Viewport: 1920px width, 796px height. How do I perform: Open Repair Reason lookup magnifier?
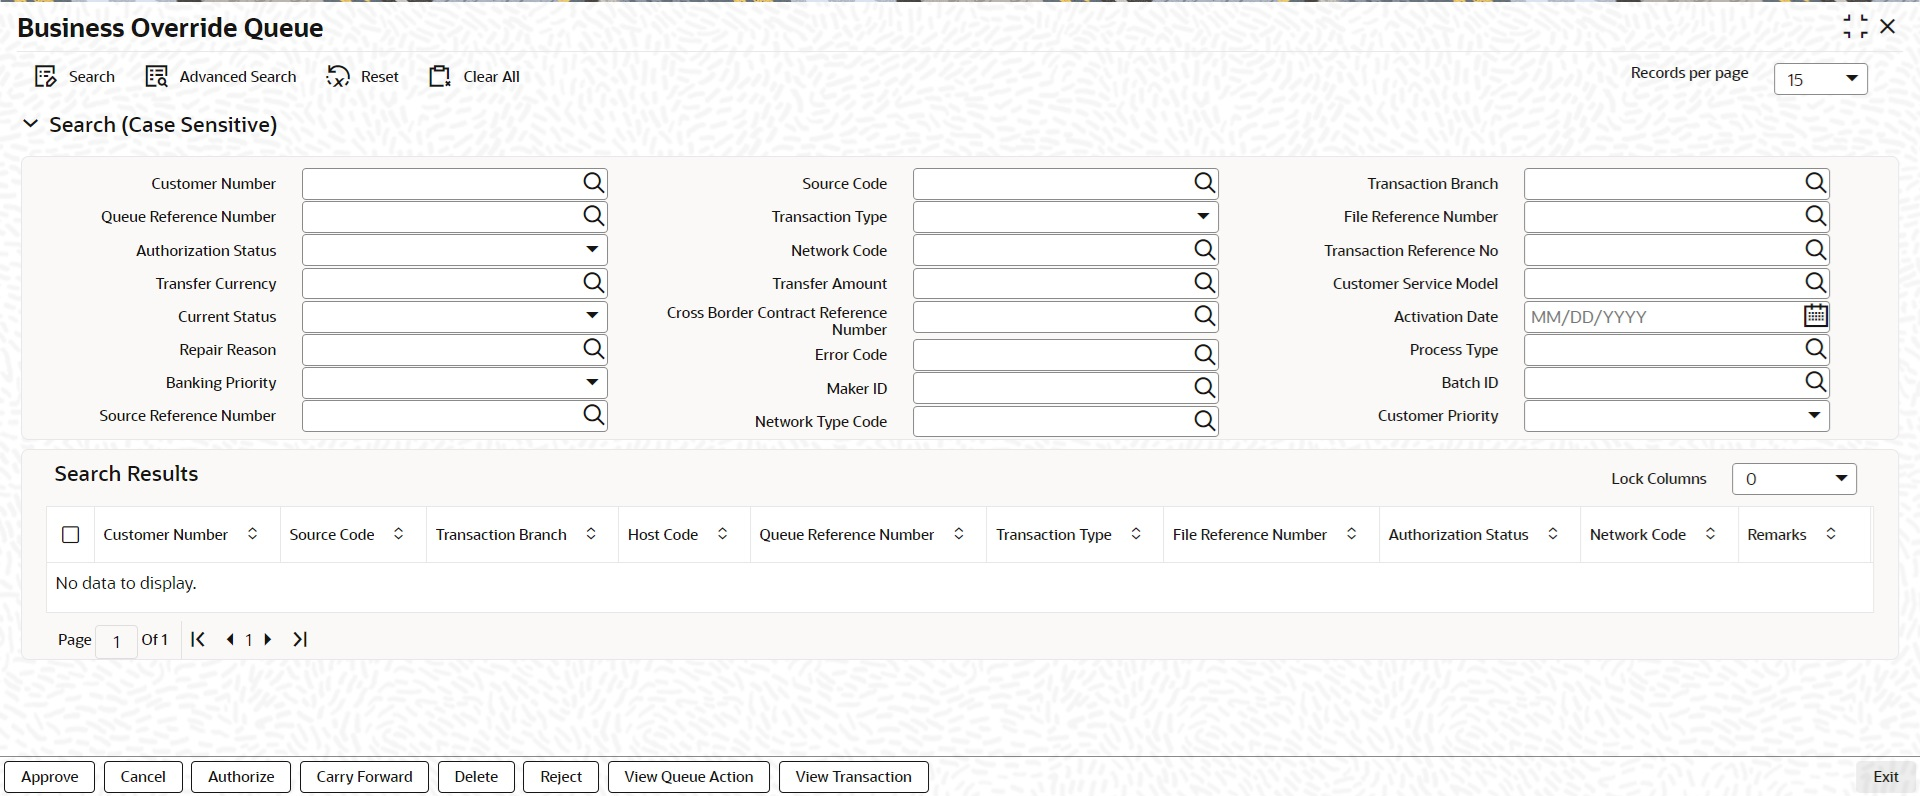(594, 349)
